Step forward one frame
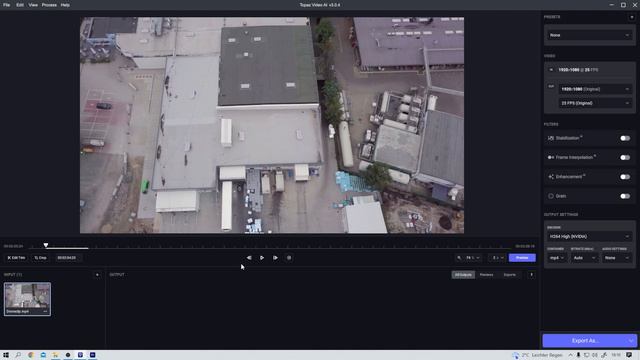 276,258
